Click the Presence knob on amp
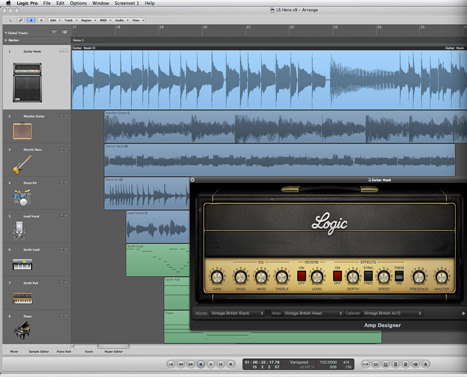 click(419, 277)
